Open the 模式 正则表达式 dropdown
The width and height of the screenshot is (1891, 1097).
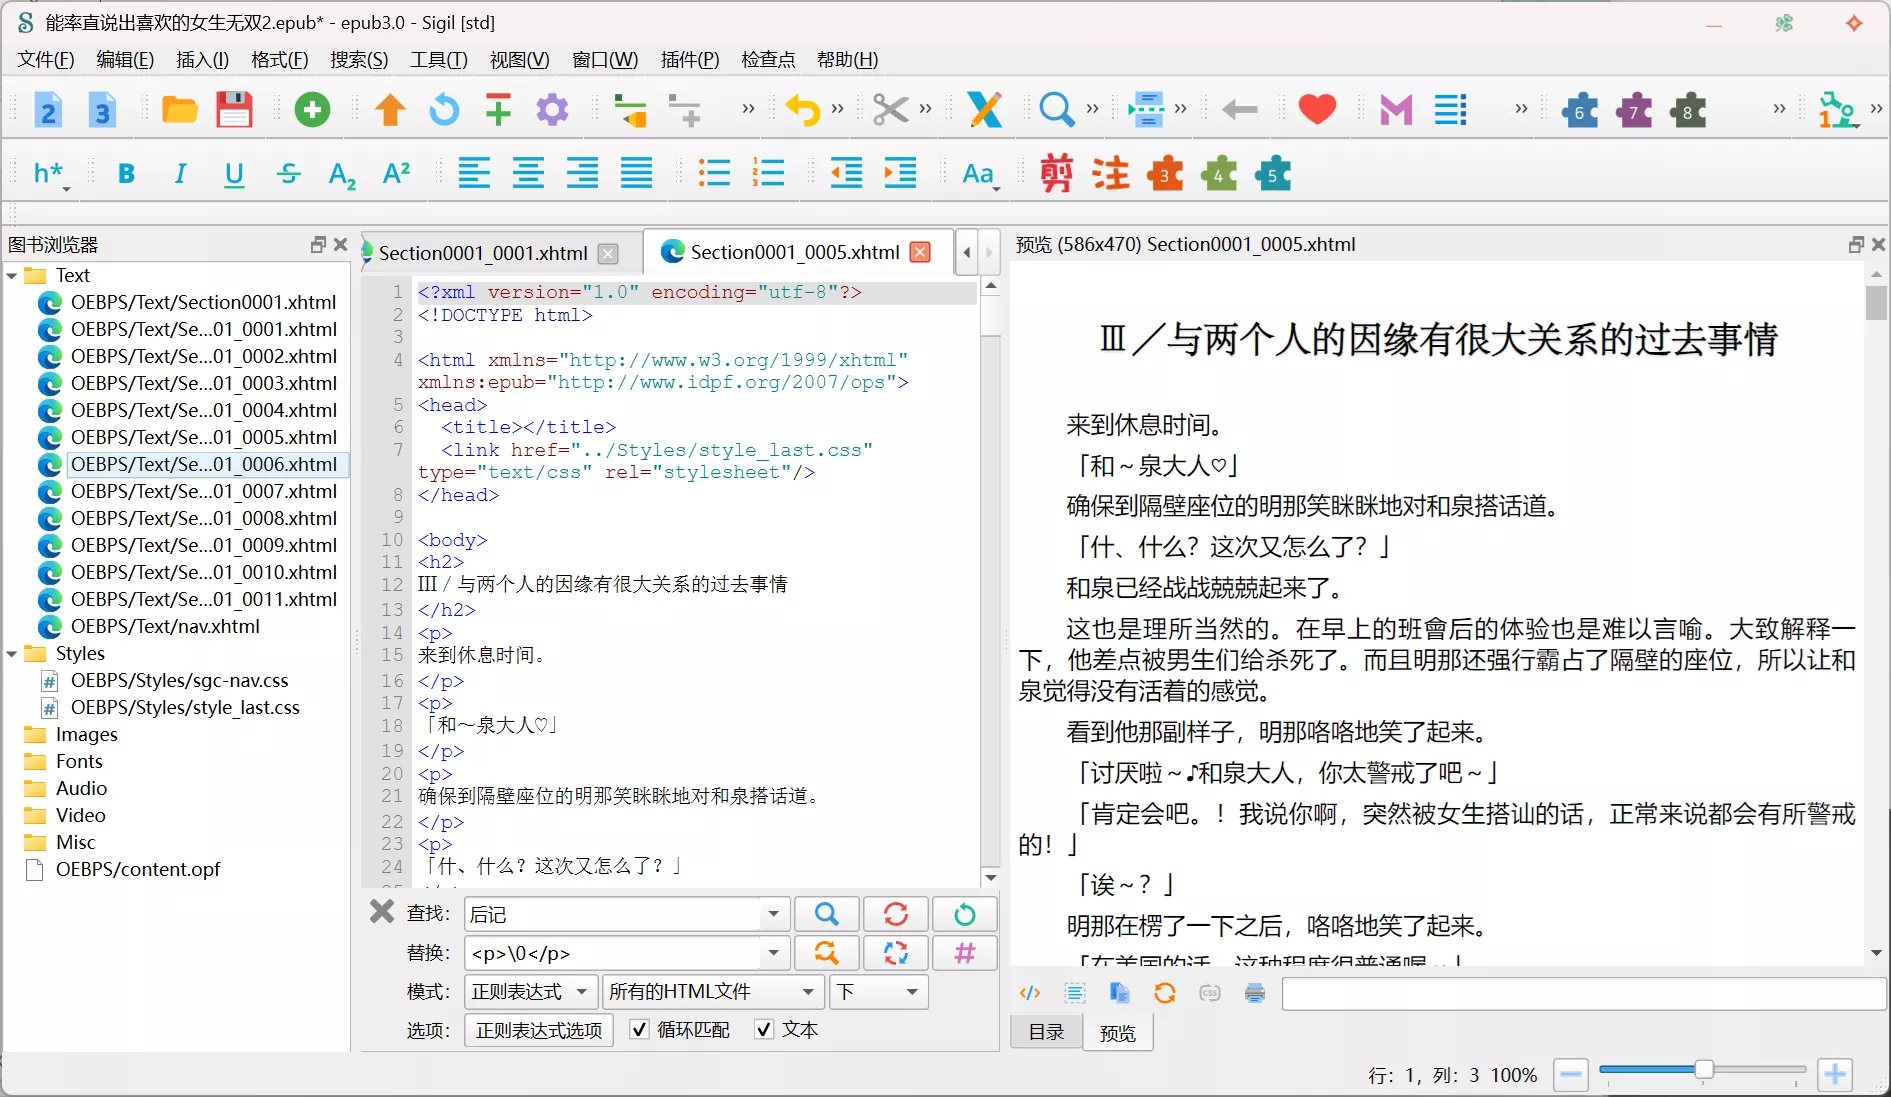[531, 992]
